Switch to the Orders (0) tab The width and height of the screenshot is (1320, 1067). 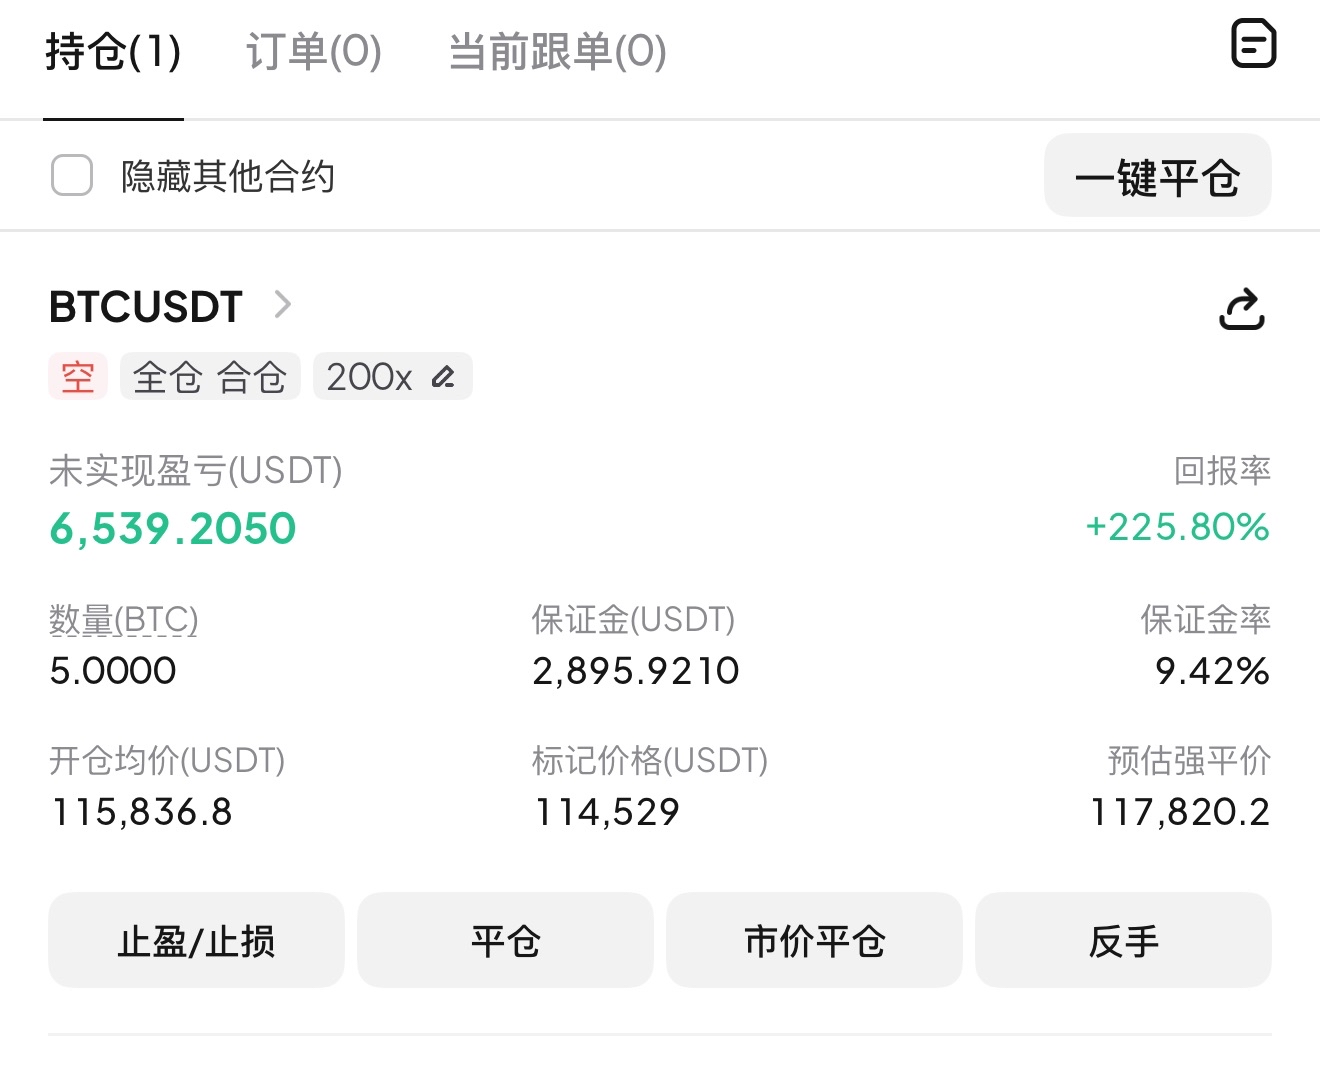click(x=314, y=51)
